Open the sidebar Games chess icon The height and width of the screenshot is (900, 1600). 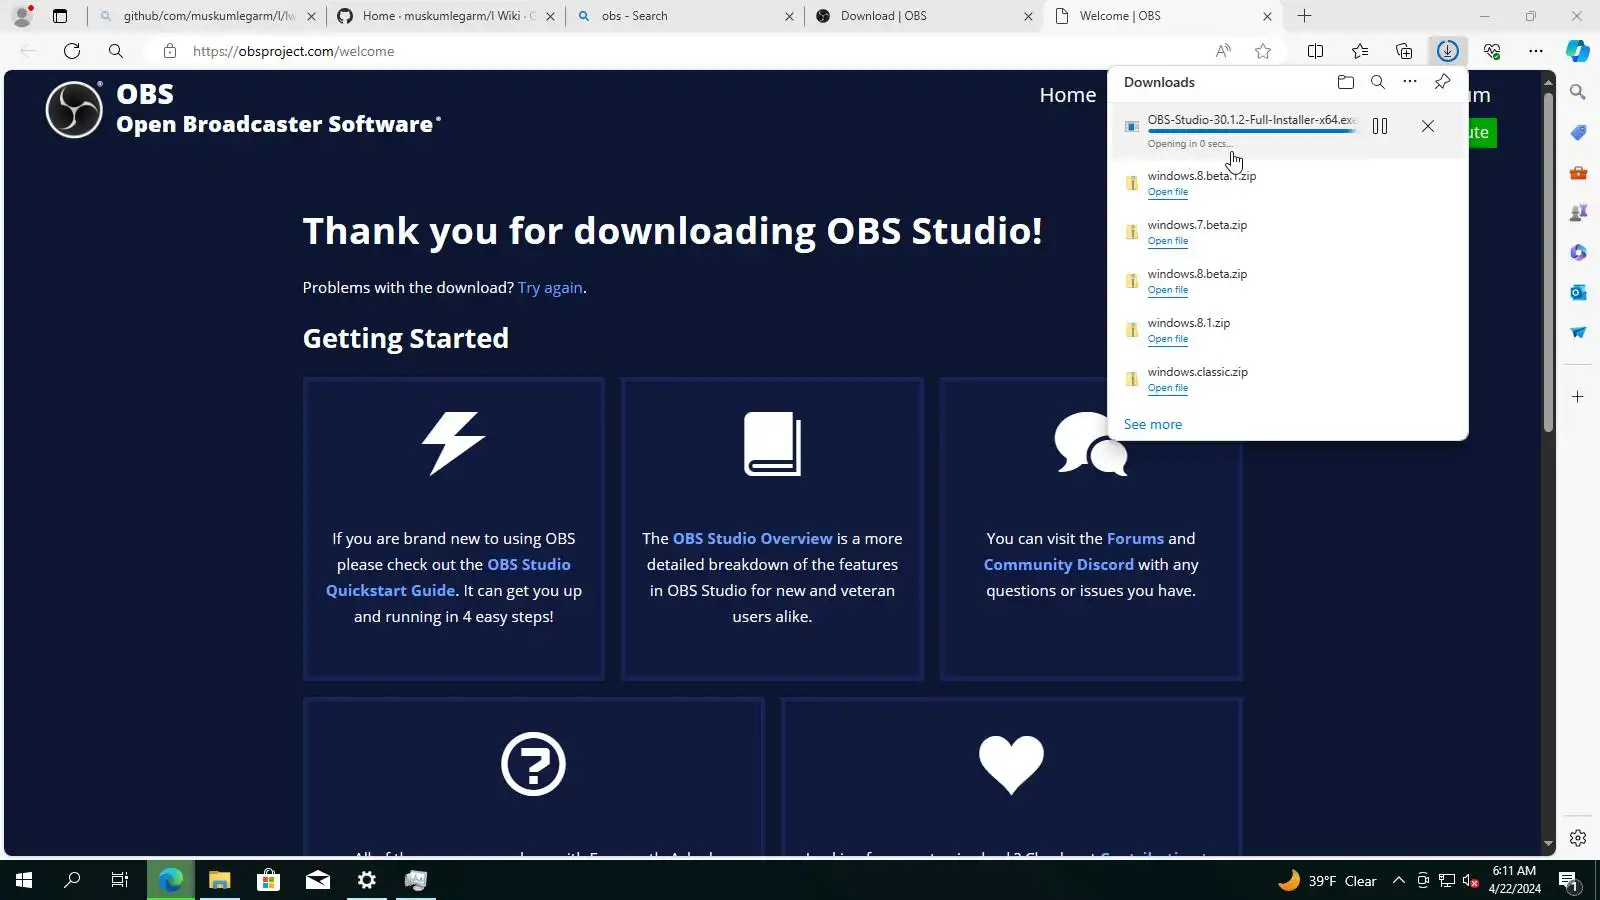pyautogui.click(x=1578, y=212)
